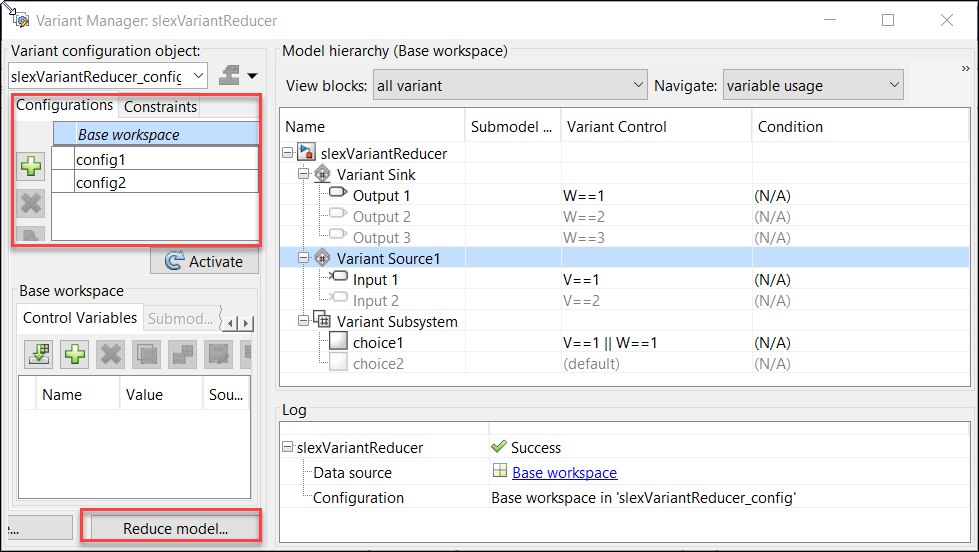Click the variant configuration object export icon
The height and width of the screenshot is (552, 979).
237,75
